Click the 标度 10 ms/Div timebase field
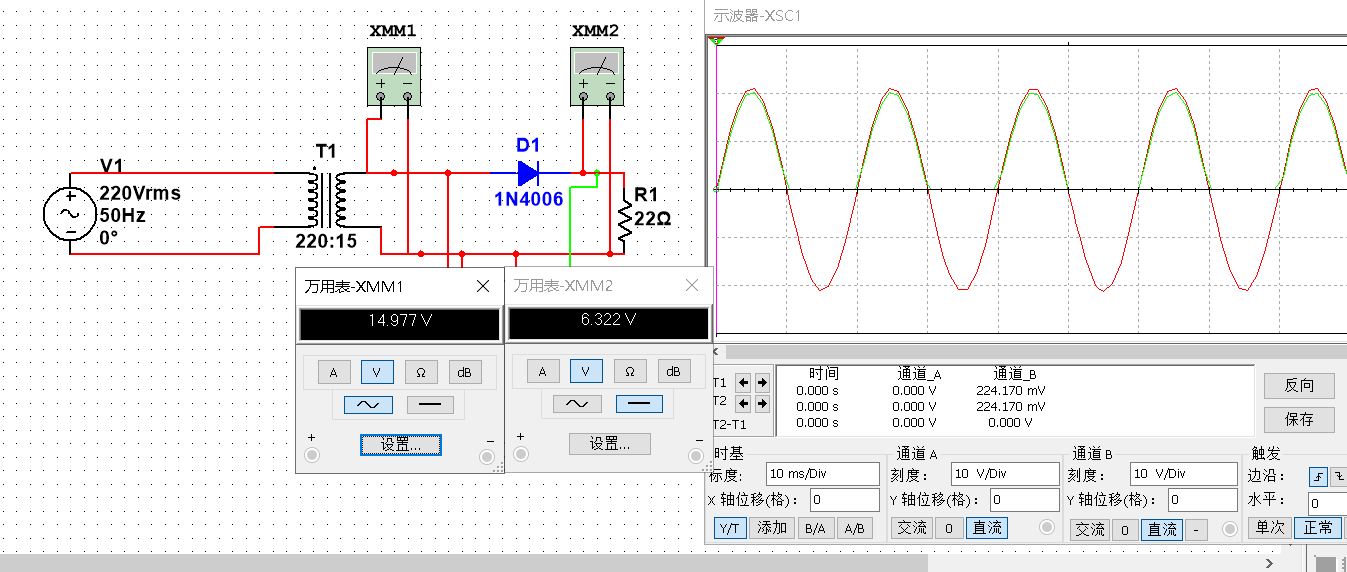 (x=823, y=474)
